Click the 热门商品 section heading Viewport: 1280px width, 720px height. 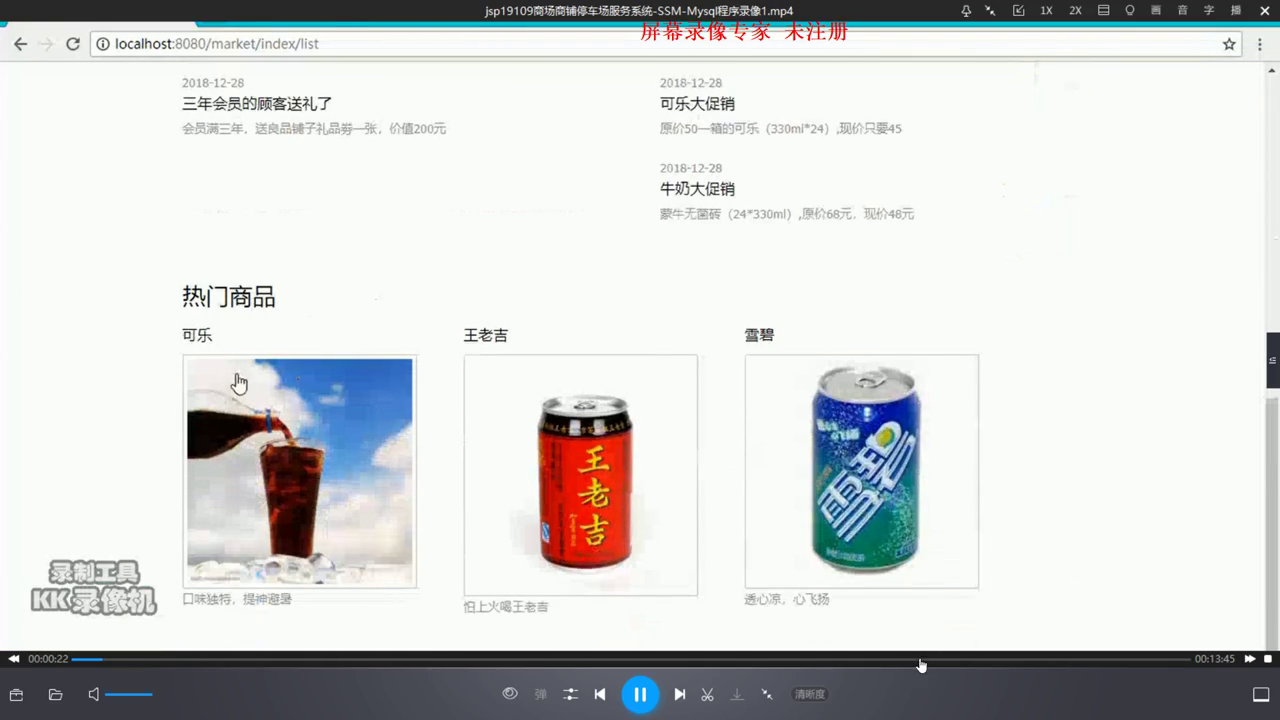[x=228, y=297]
